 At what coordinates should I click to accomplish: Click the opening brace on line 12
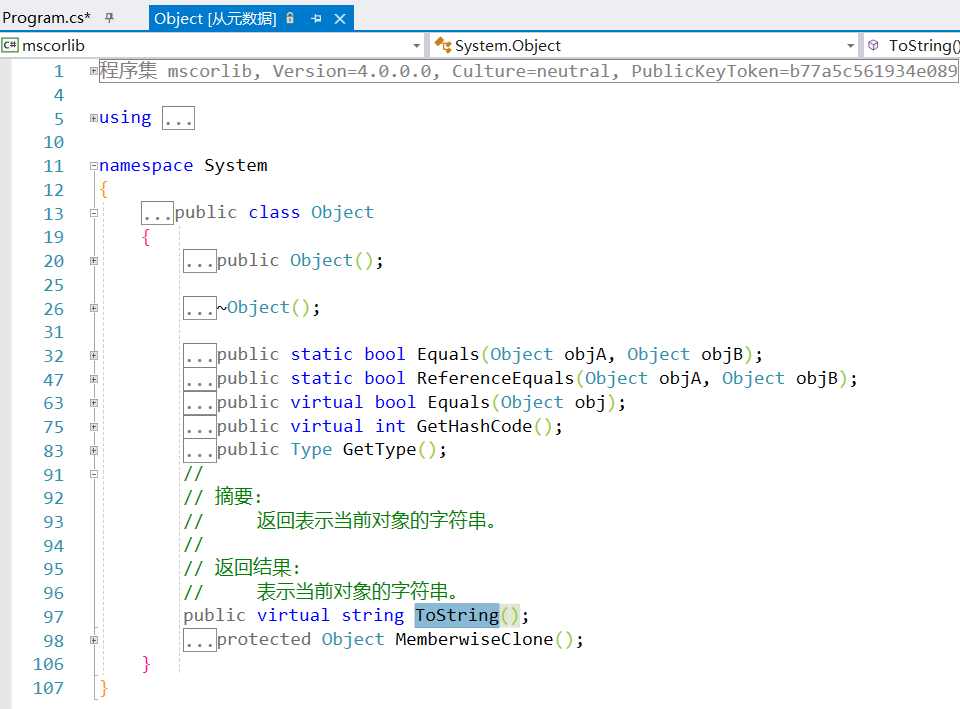click(x=104, y=189)
